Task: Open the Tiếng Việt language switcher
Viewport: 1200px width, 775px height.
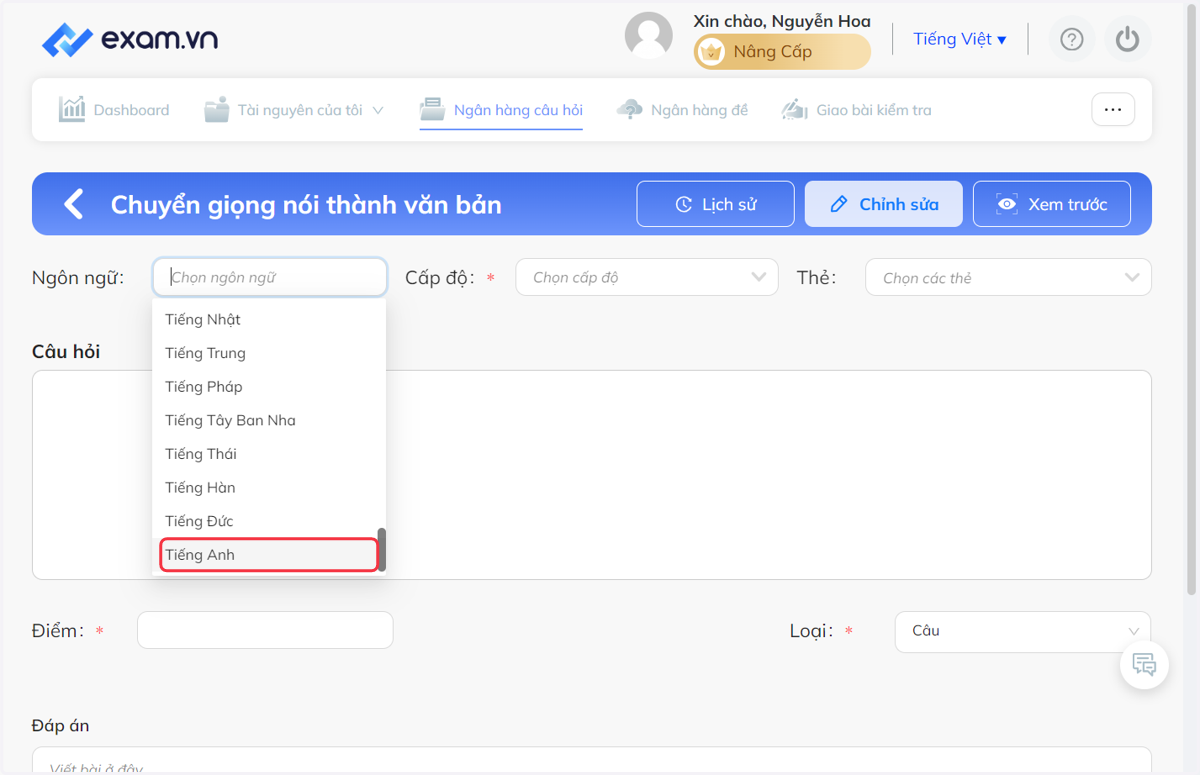Action: pos(960,39)
